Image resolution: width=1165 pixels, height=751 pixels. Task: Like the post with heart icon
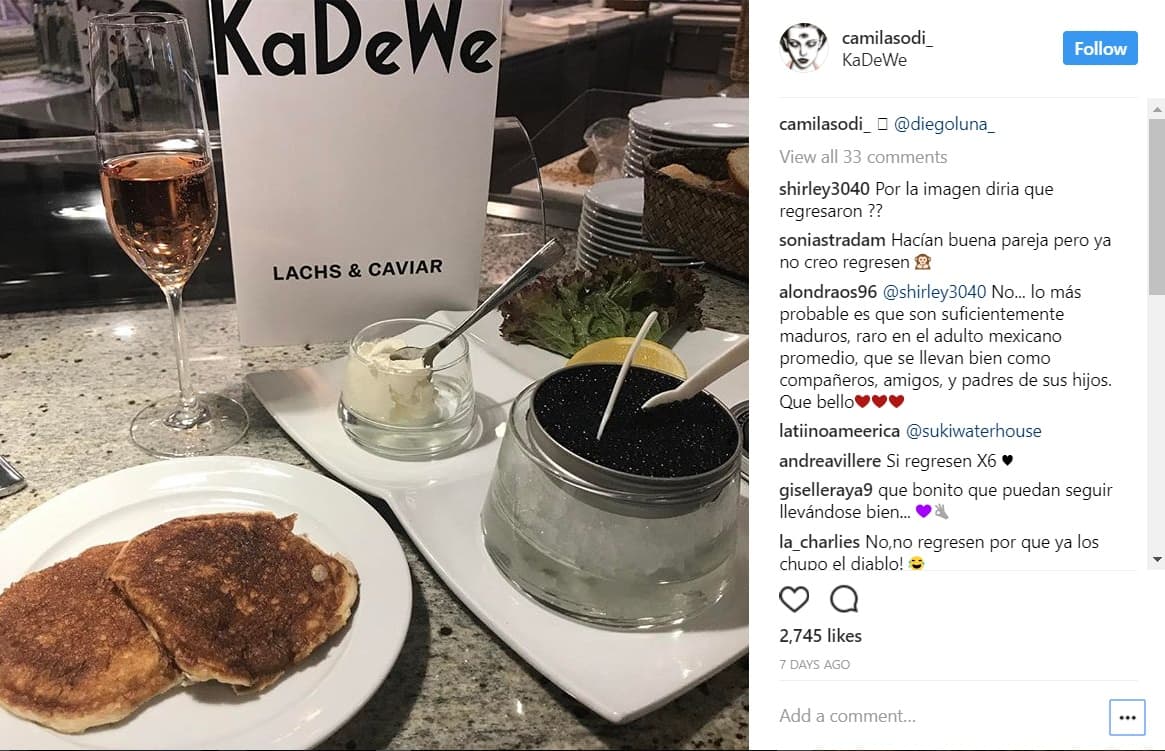[x=794, y=599]
